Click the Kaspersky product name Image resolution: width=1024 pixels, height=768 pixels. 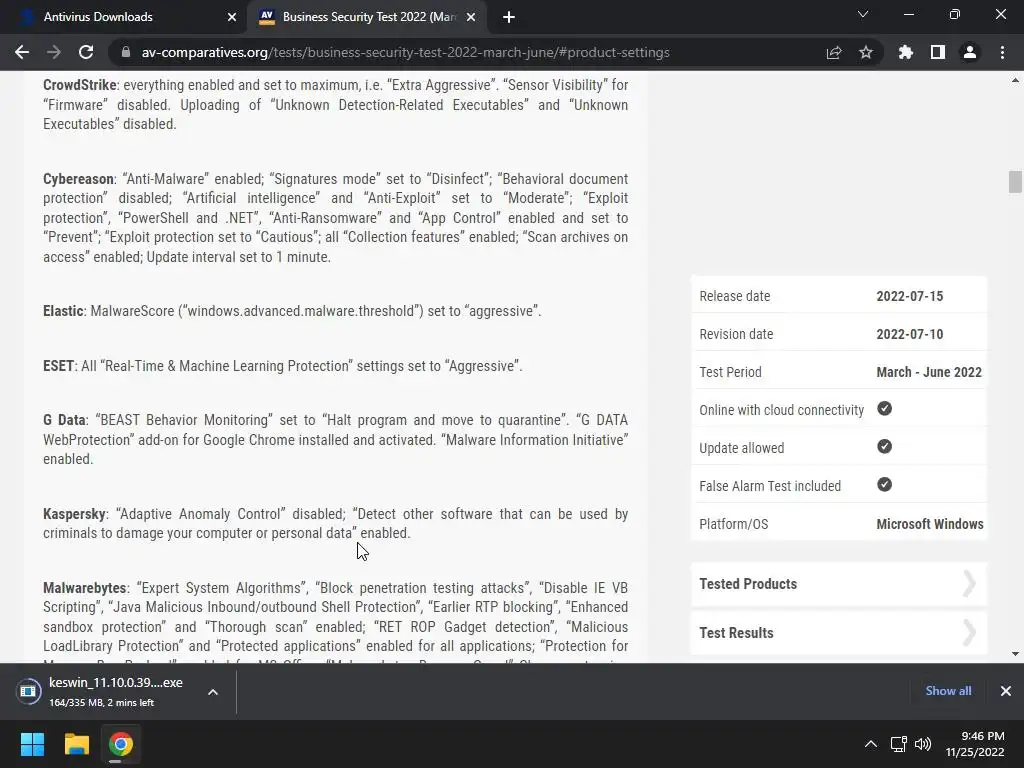(74, 514)
